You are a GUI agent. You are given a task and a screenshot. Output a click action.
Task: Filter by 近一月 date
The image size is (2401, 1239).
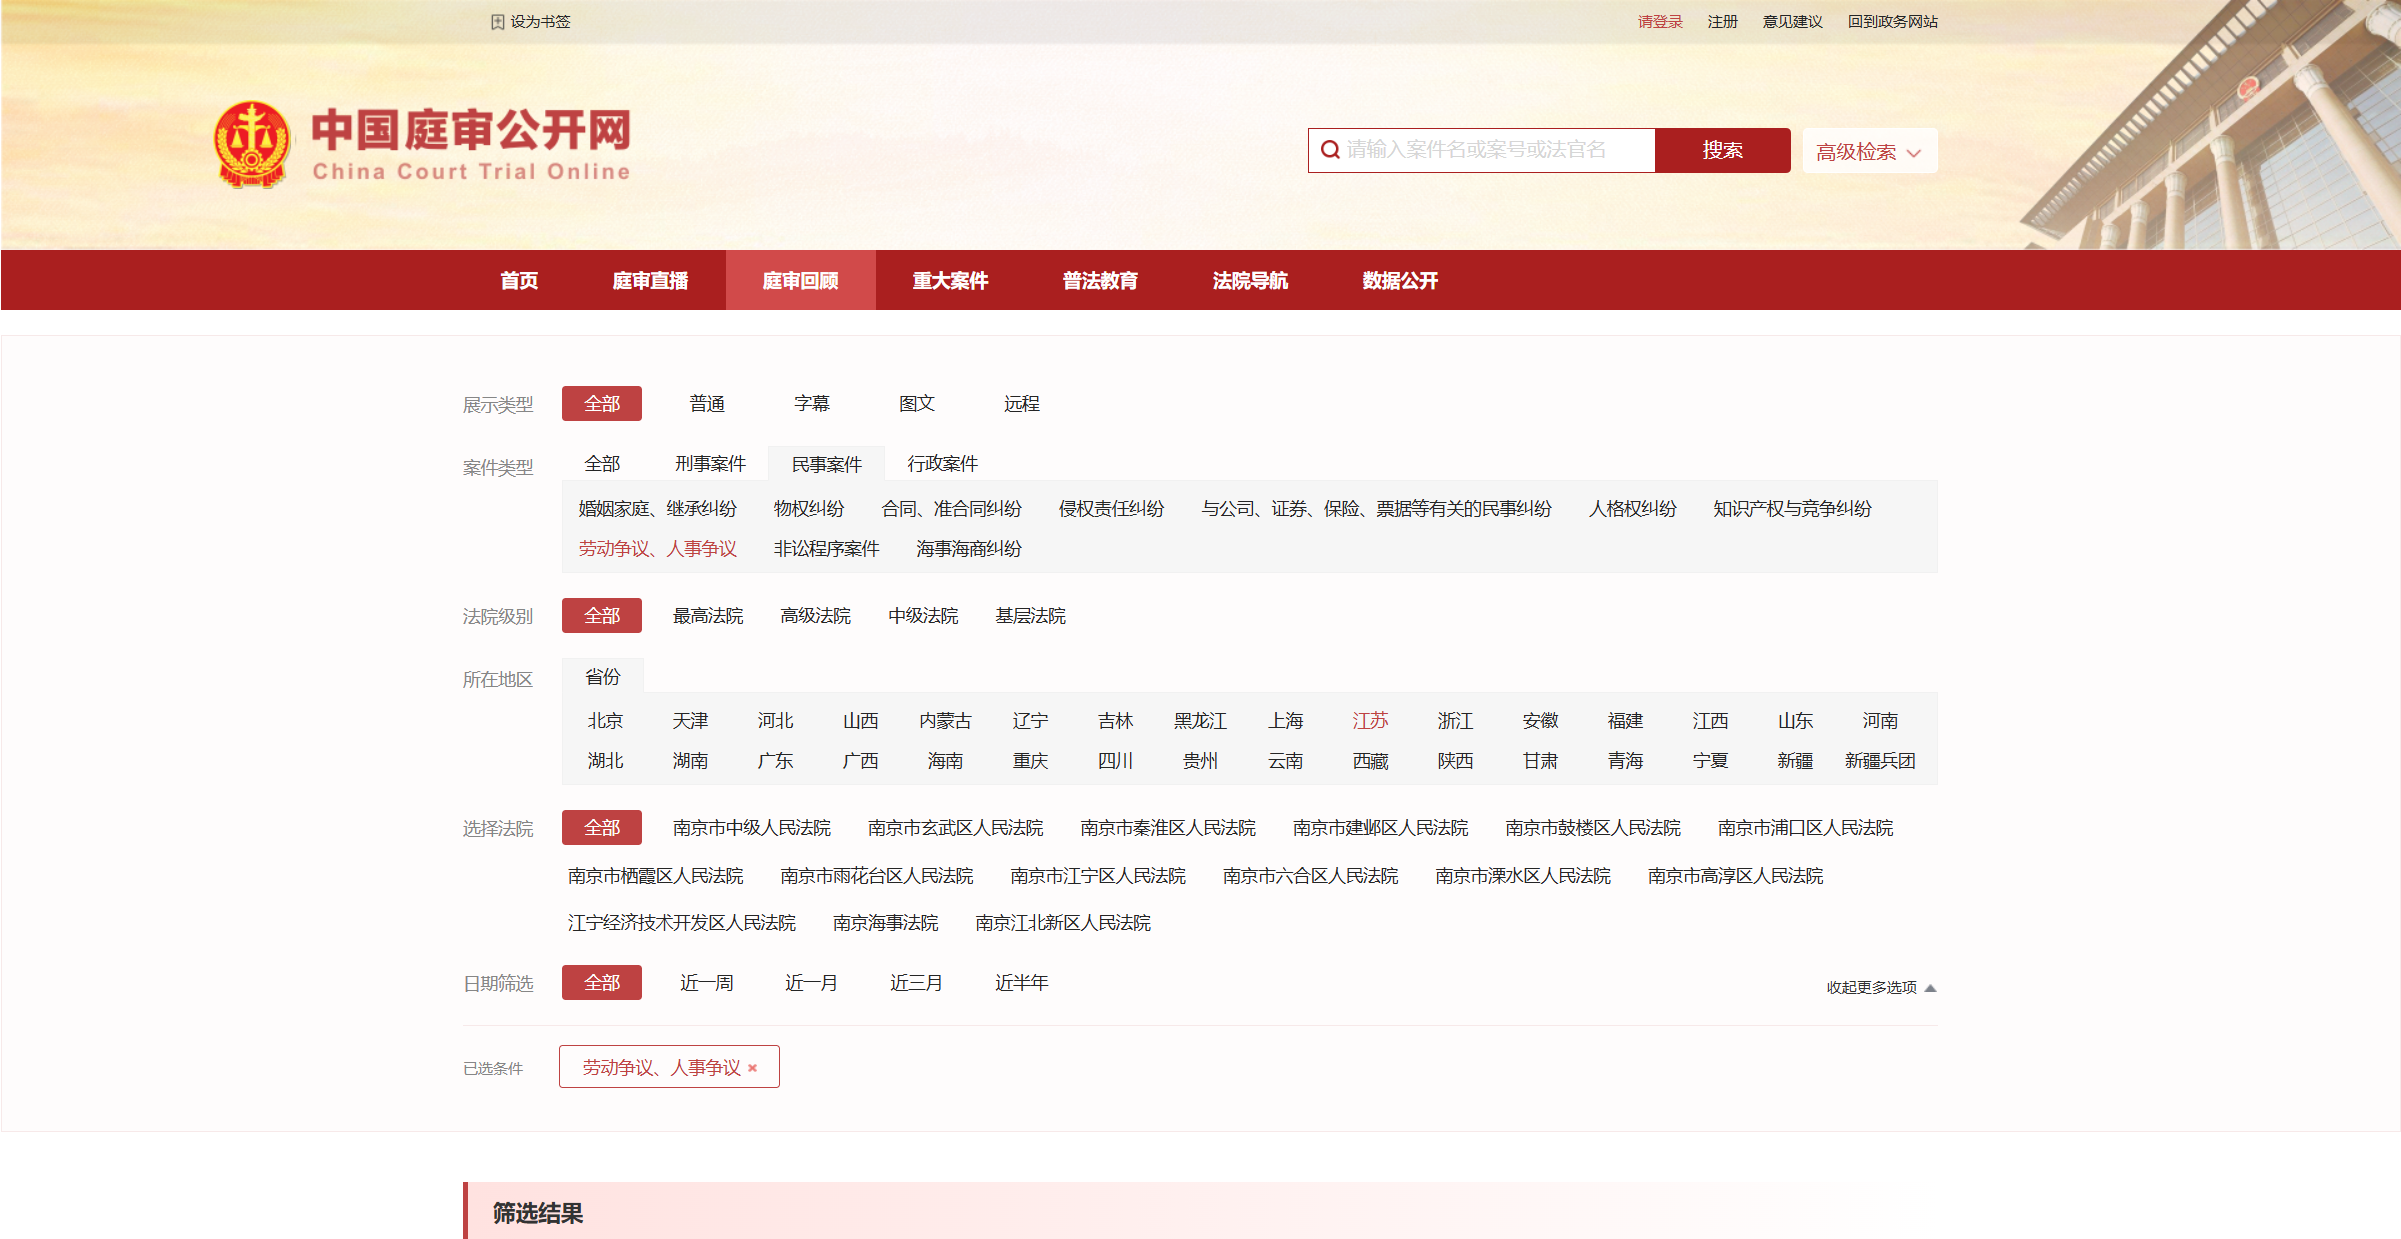click(812, 983)
